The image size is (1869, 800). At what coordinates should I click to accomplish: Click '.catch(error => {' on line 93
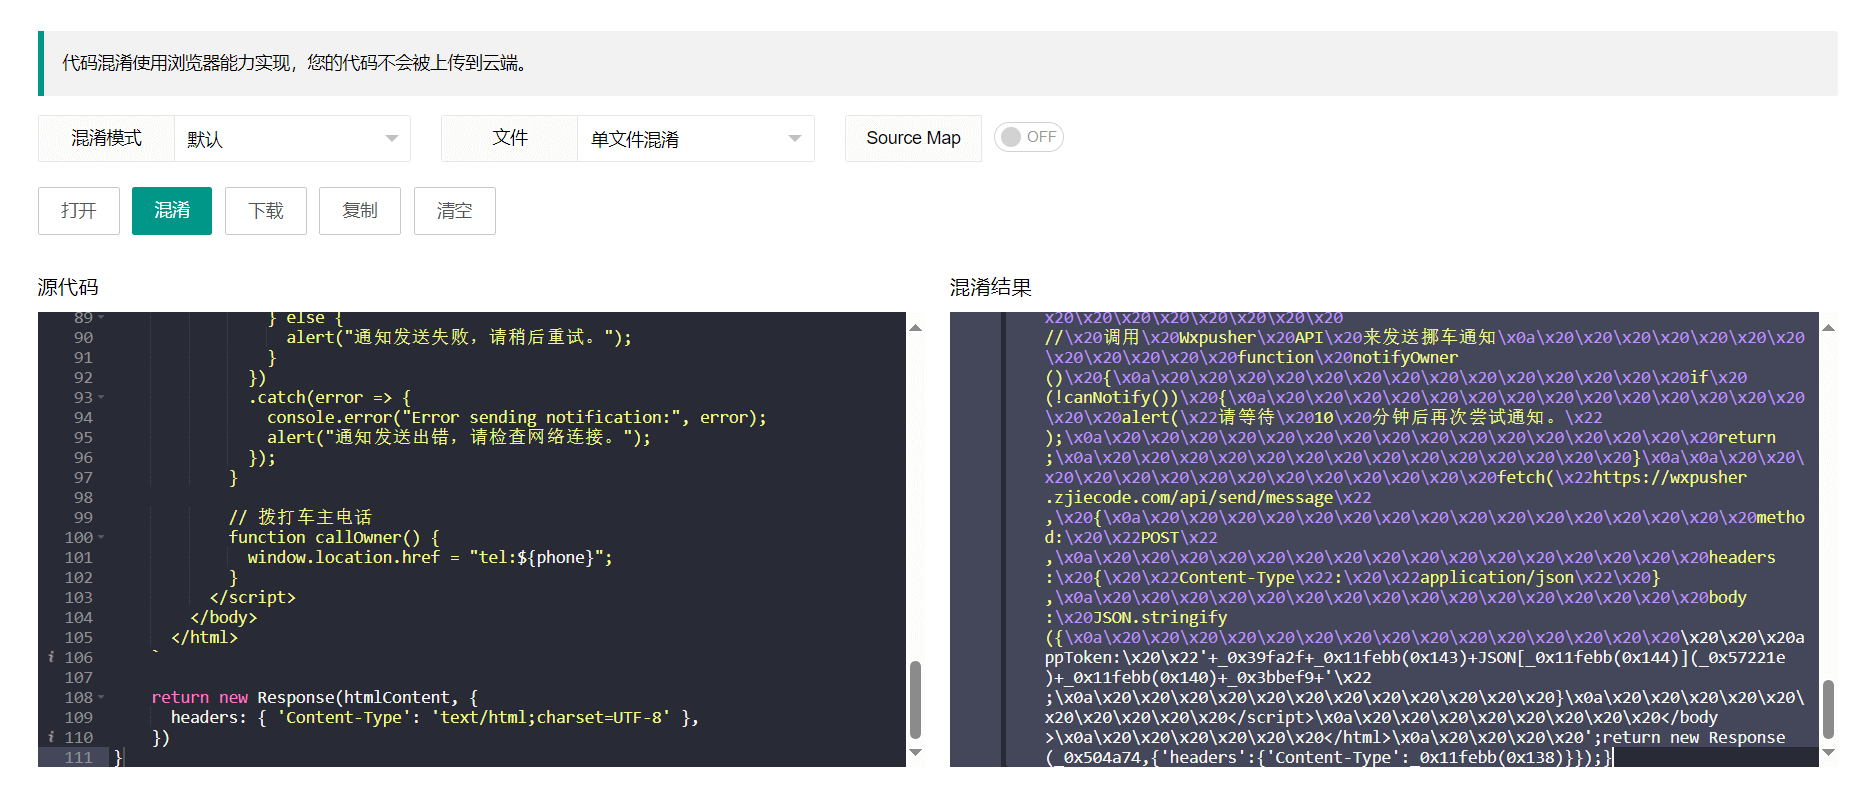click(x=329, y=398)
